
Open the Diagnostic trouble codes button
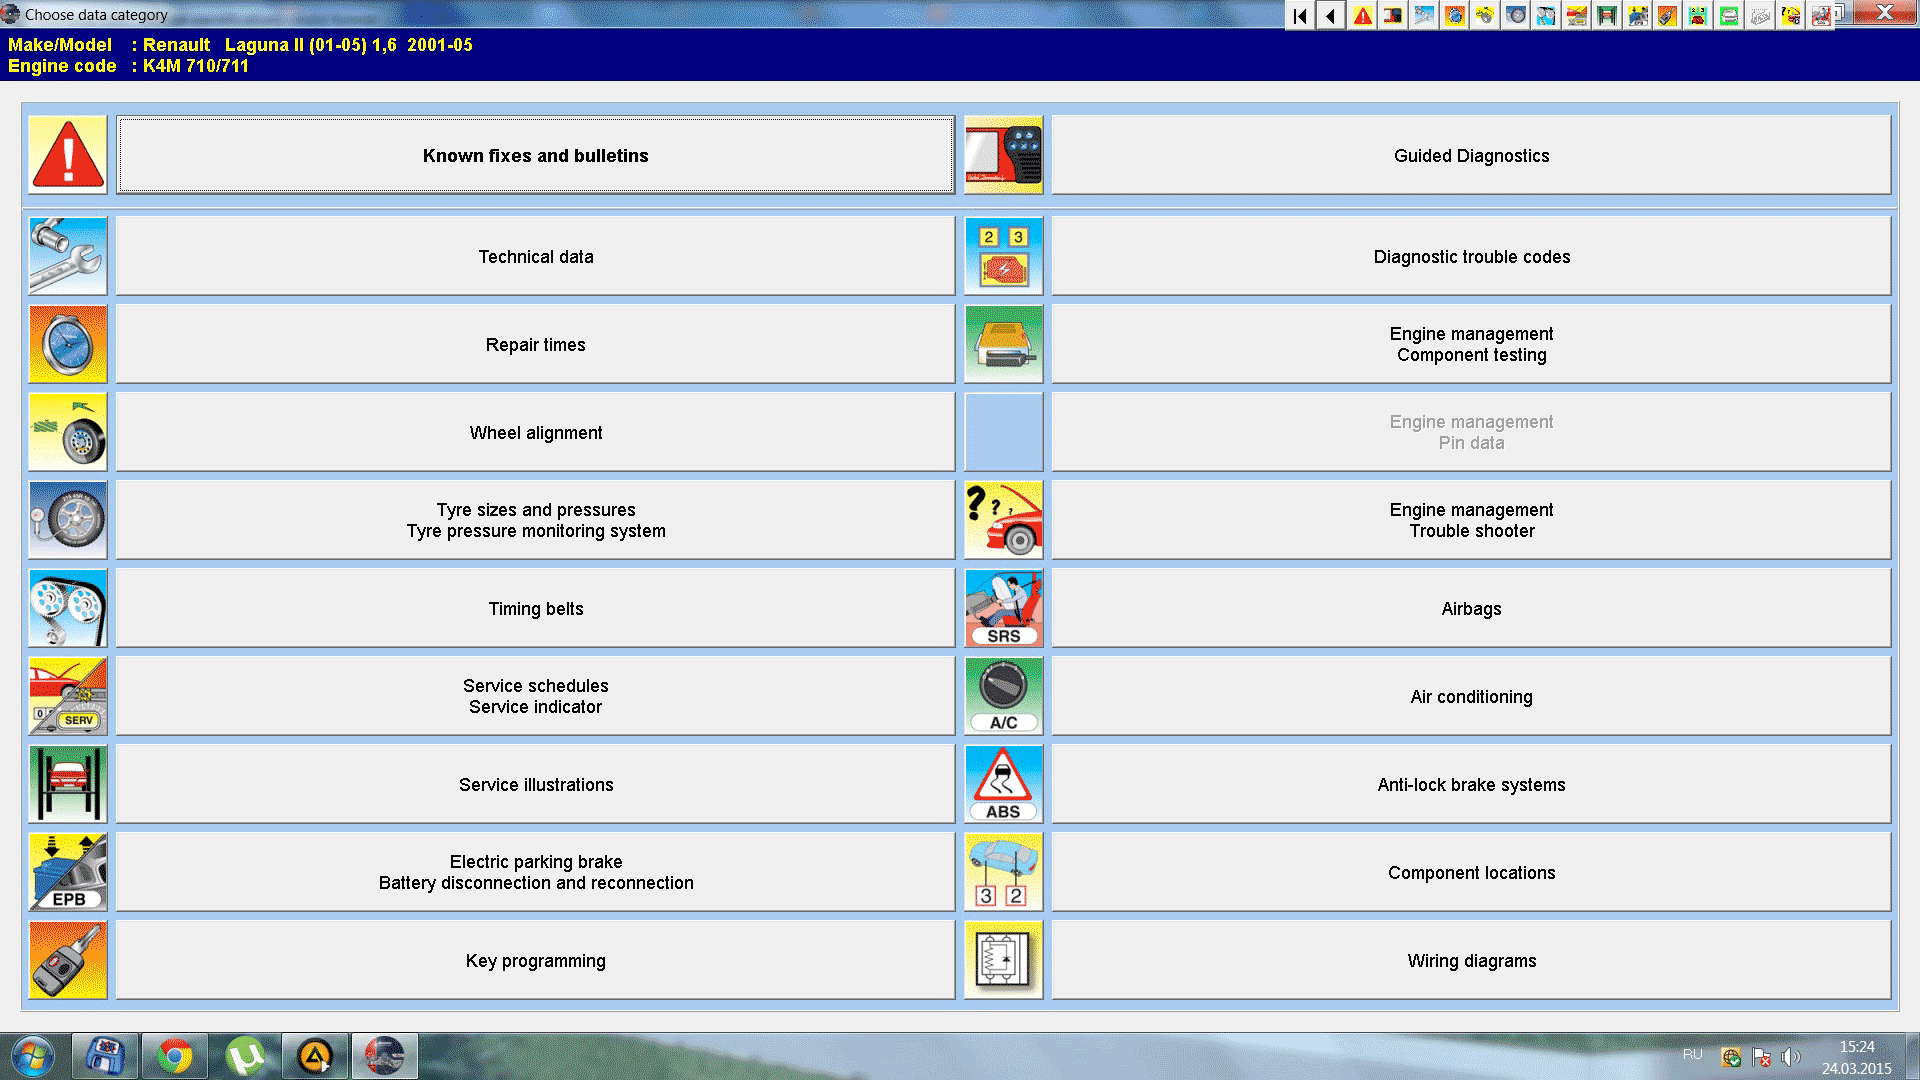1471,256
